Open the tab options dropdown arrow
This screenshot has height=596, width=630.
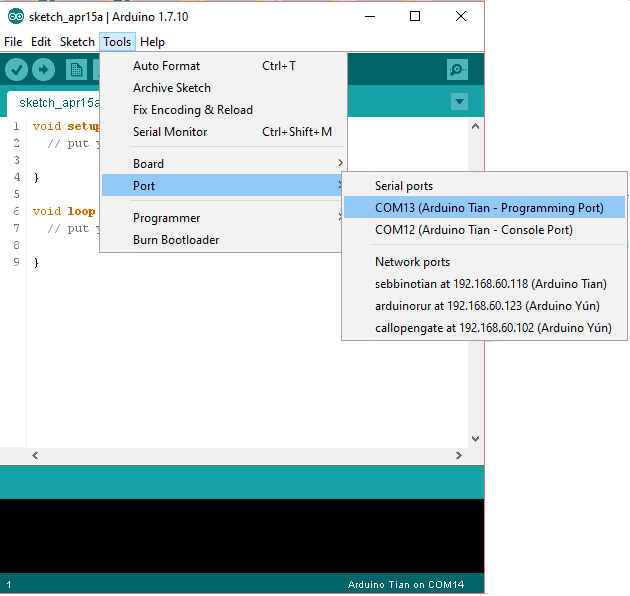point(459,101)
